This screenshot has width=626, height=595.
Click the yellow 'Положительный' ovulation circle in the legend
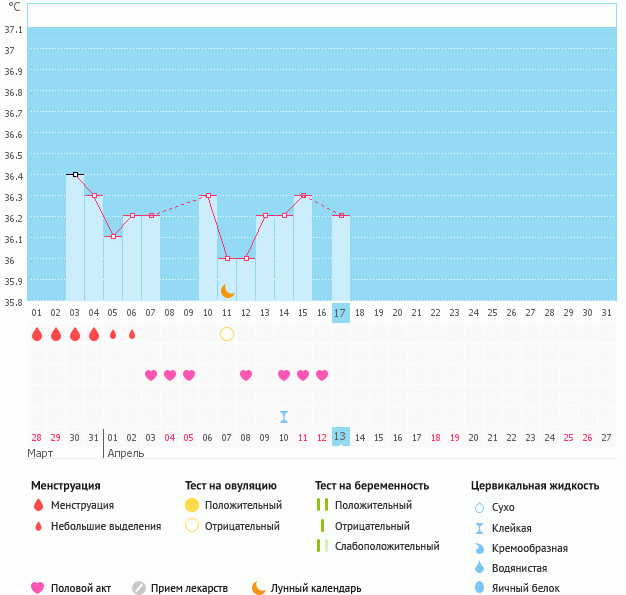(192, 506)
